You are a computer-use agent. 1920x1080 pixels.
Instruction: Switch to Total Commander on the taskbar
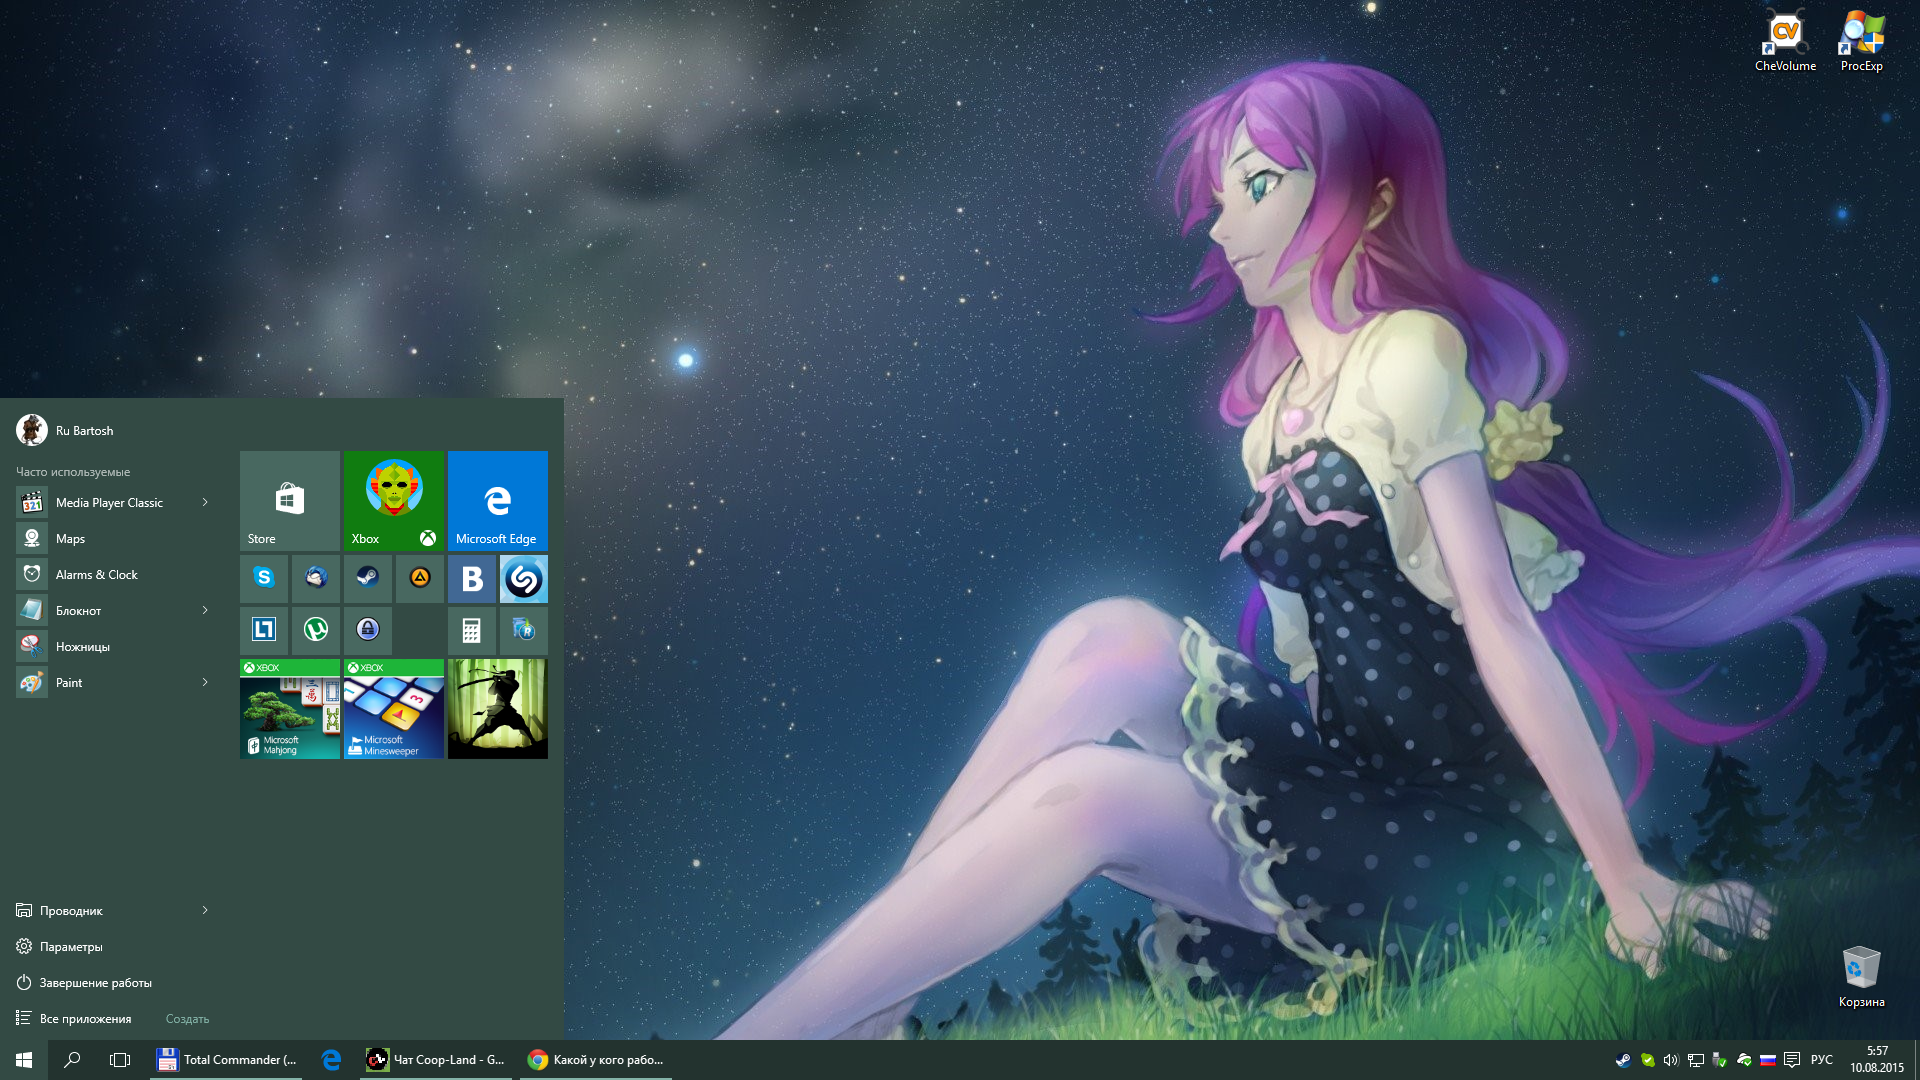(x=228, y=1060)
